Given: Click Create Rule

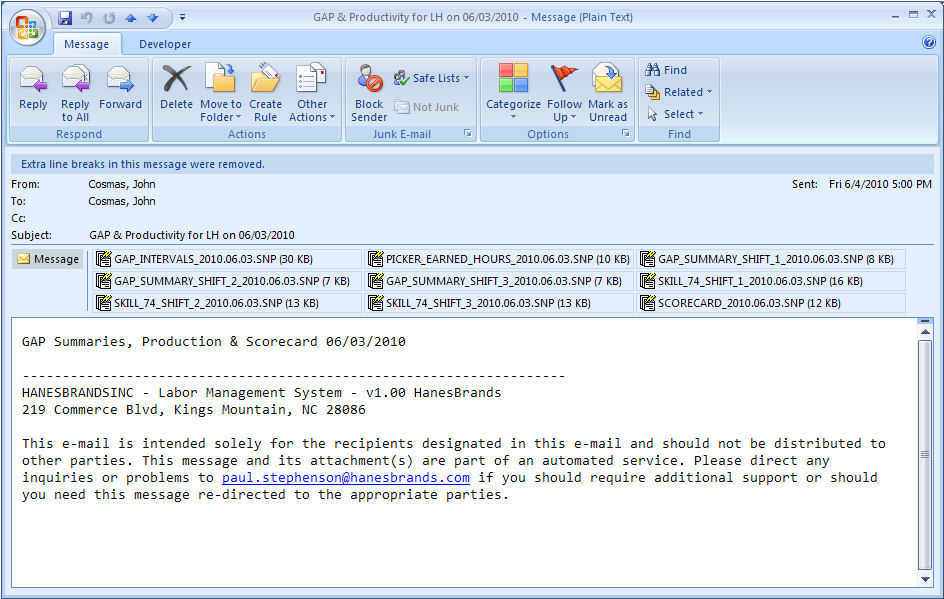Looking at the screenshot, I should (266, 93).
